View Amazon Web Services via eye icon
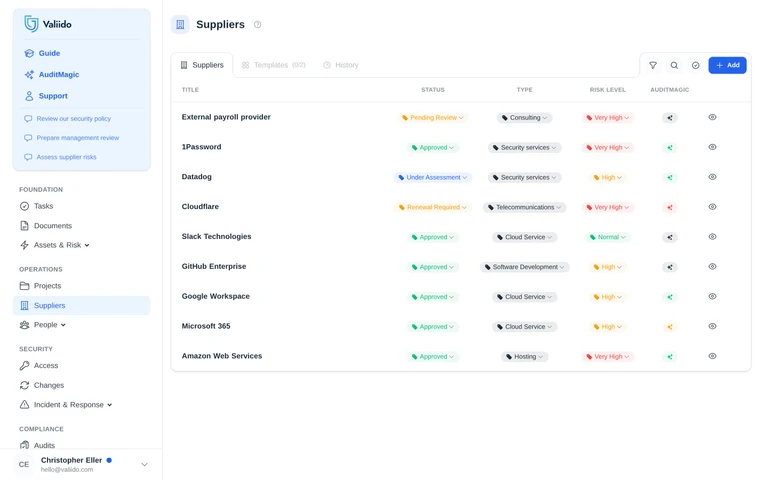 pyautogui.click(x=712, y=356)
